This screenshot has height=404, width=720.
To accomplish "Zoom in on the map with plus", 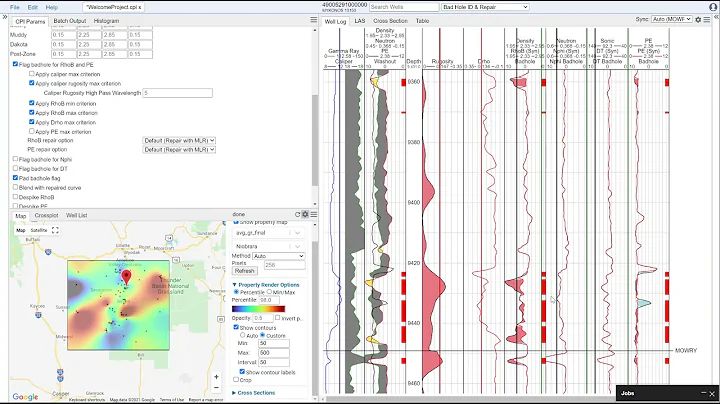I will point(216,377).
